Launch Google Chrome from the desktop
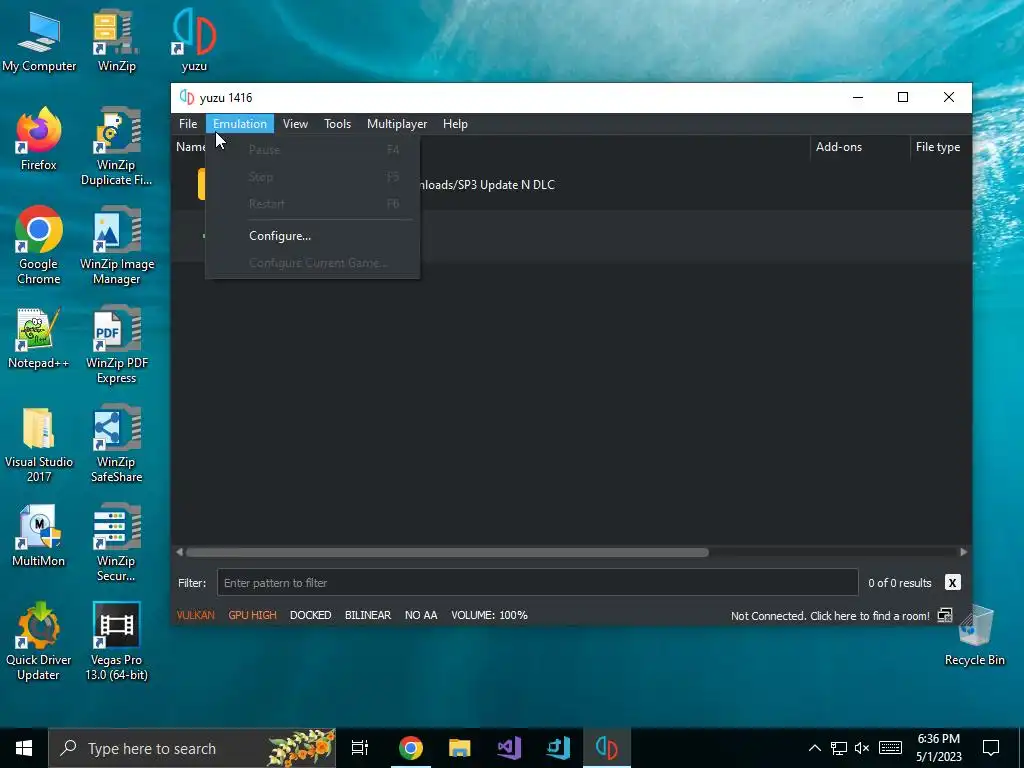This screenshot has height=768, width=1024. 39,245
